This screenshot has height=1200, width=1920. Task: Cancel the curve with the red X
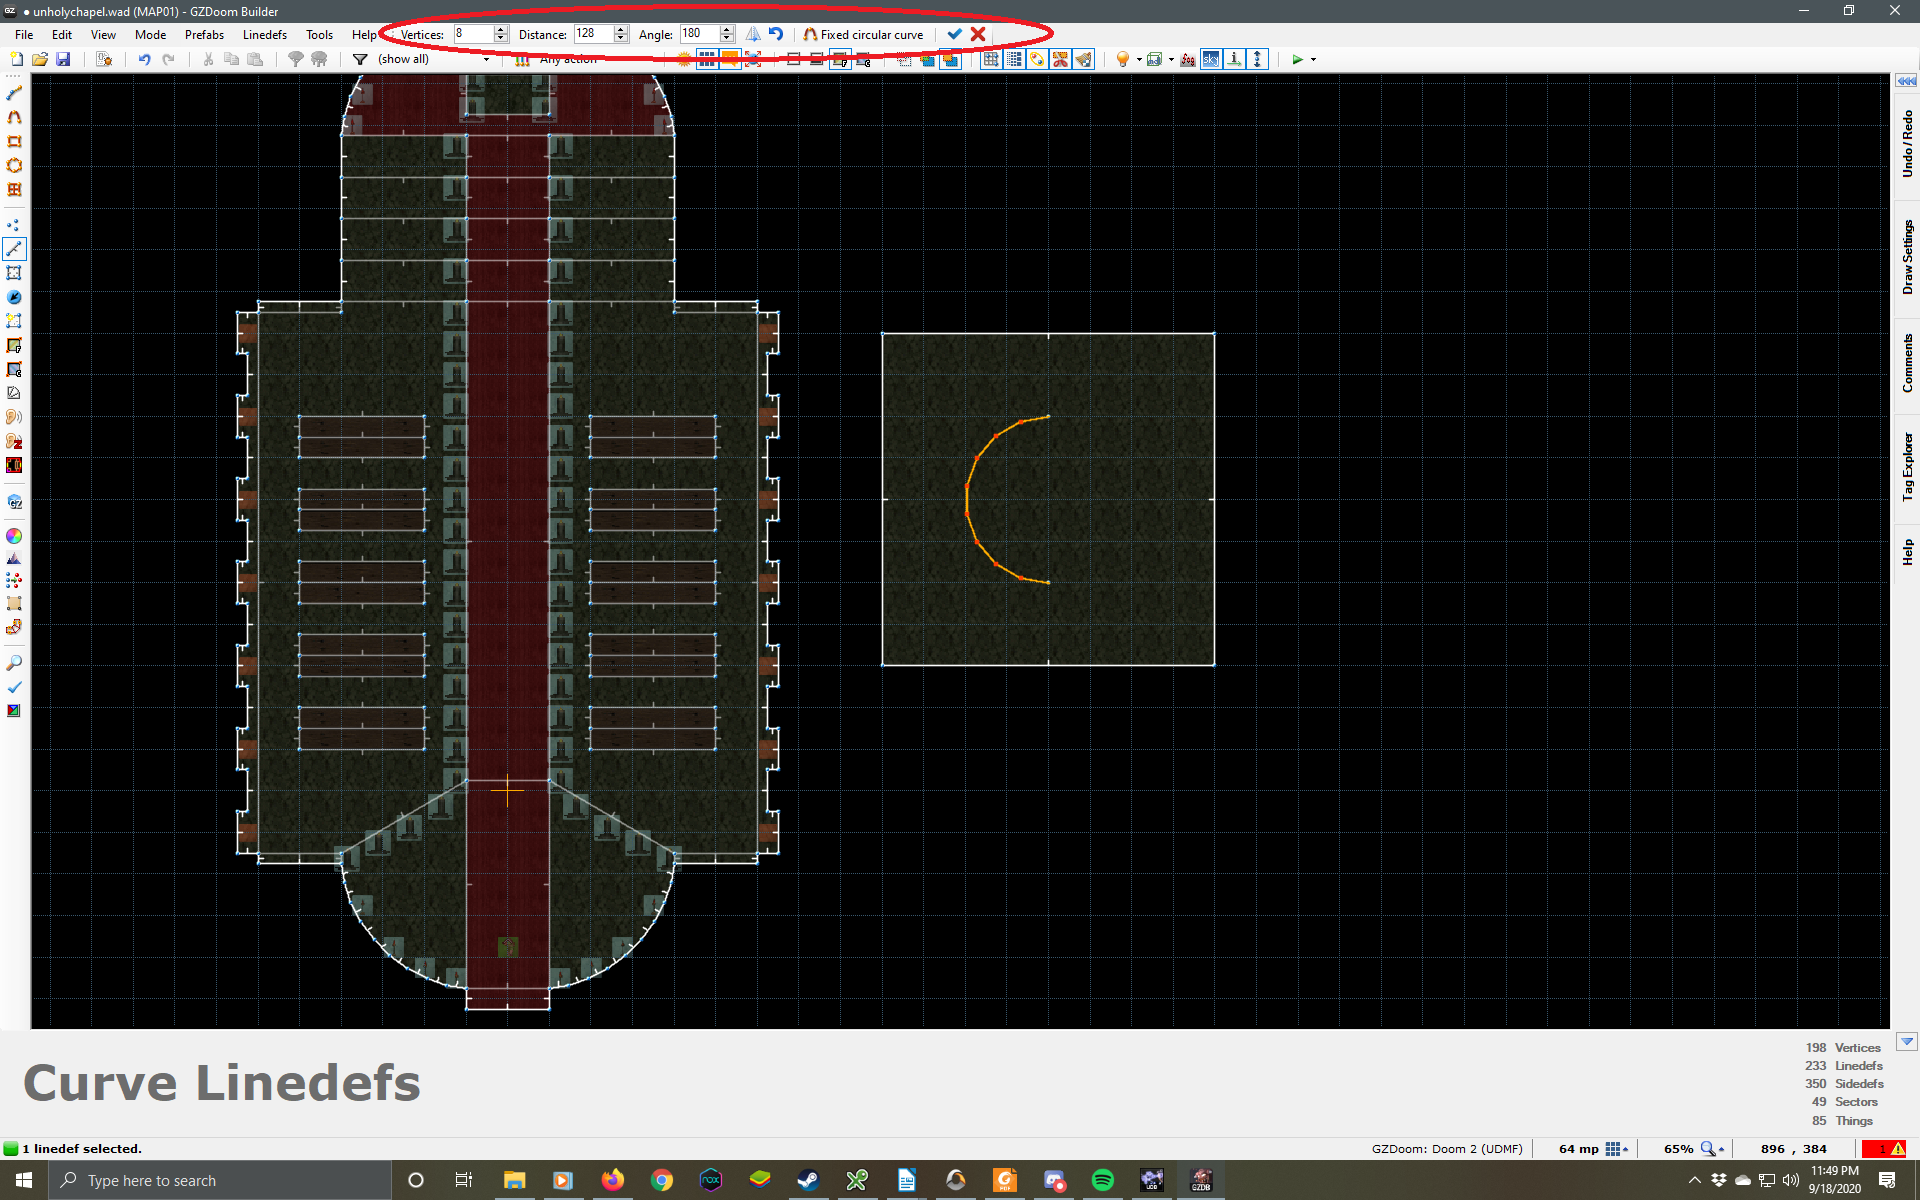(978, 34)
